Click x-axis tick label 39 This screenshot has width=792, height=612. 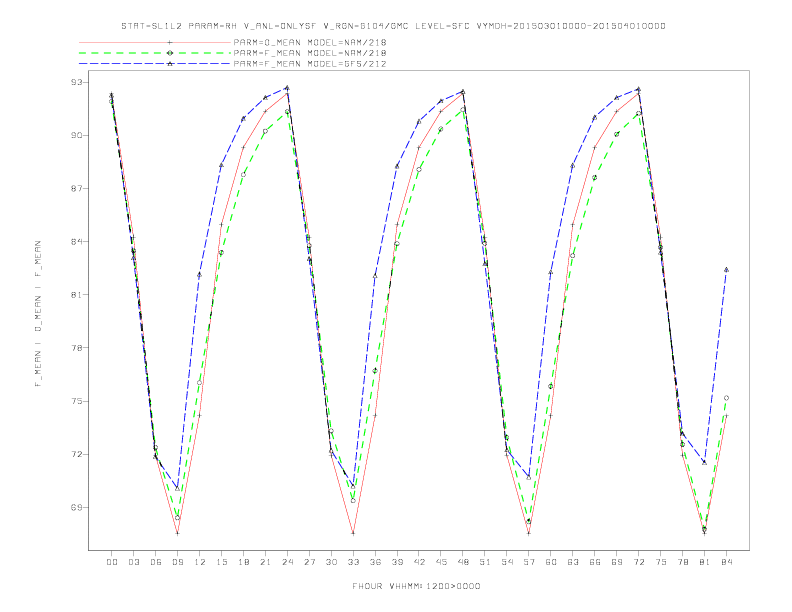pyautogui.click(x=397, y=562)
